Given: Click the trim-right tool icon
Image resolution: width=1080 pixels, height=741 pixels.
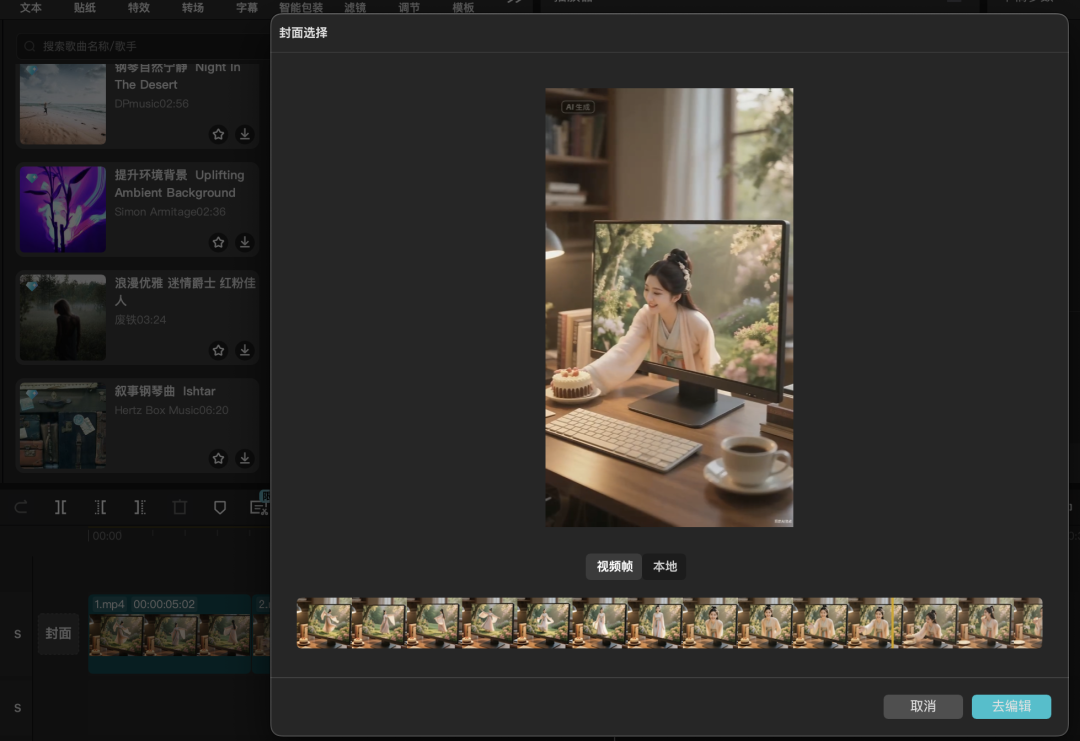Looking at the screenshot, I should coord(140,507).
